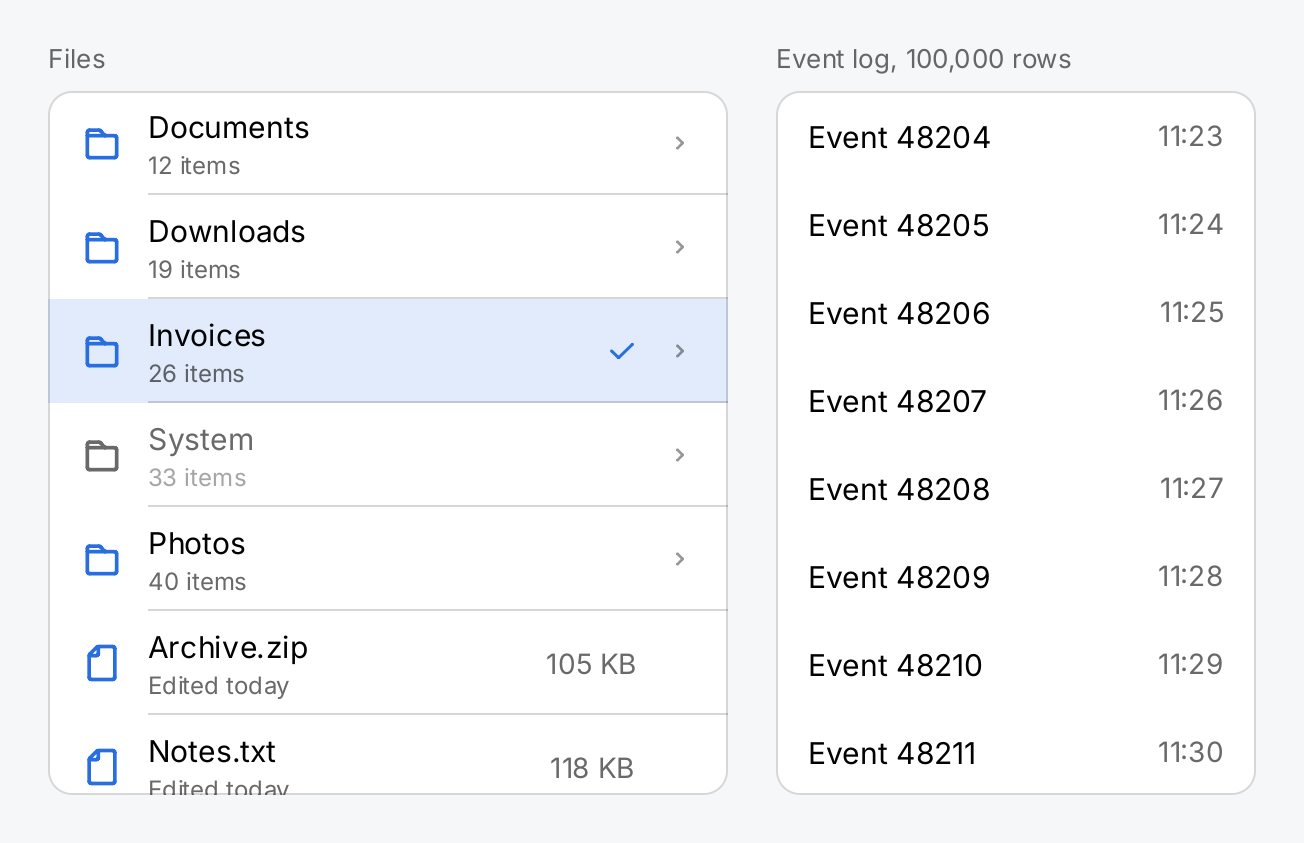Click the Downloads folder icon

(102, 247)
